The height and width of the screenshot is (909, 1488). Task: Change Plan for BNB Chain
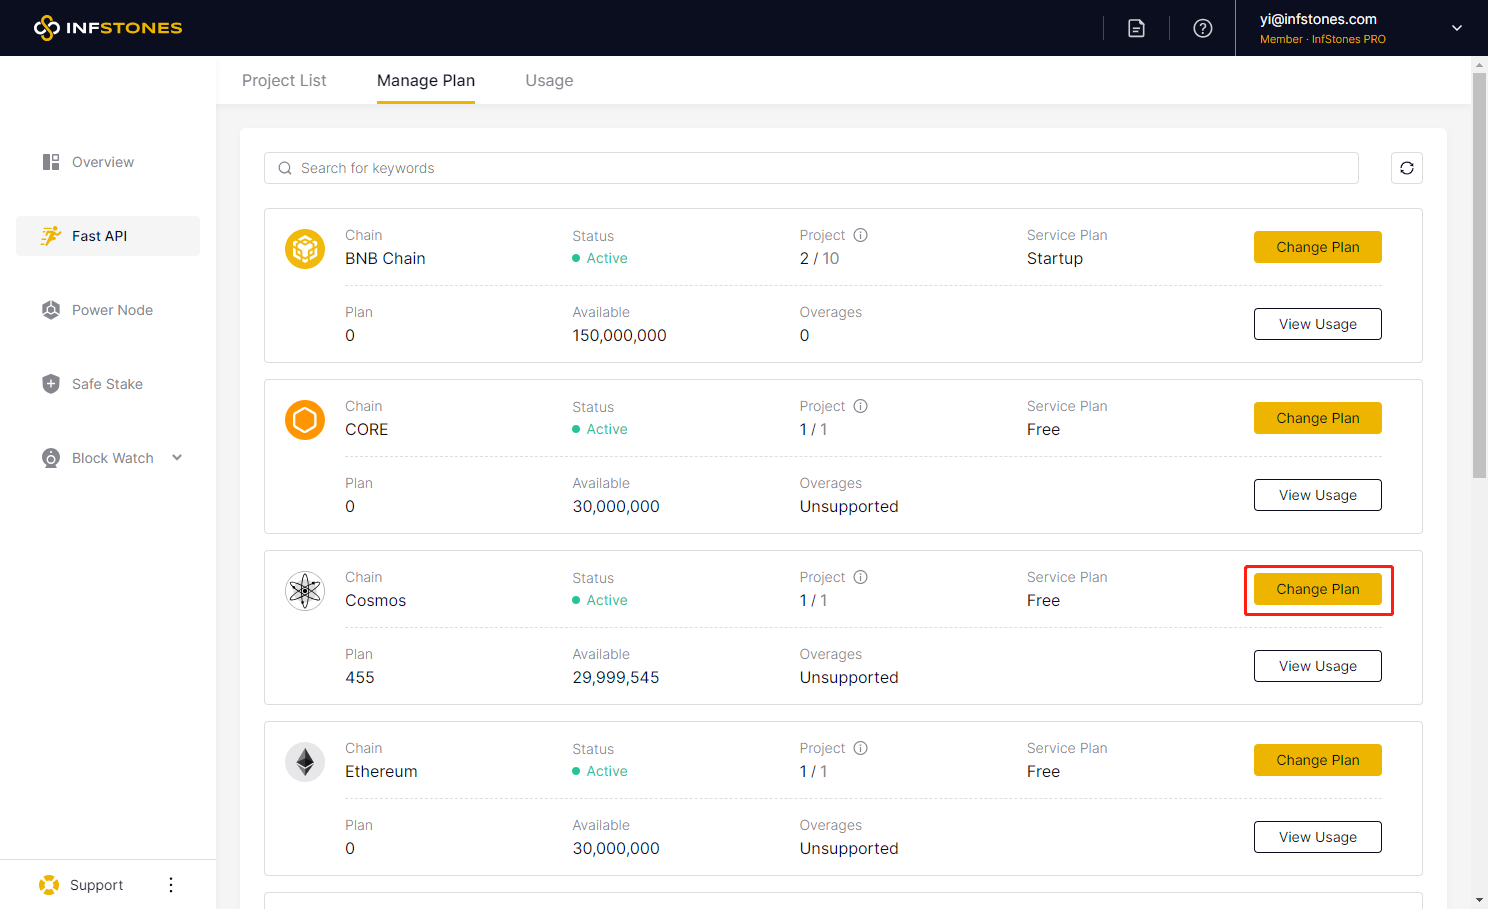tap(1318, 247)
